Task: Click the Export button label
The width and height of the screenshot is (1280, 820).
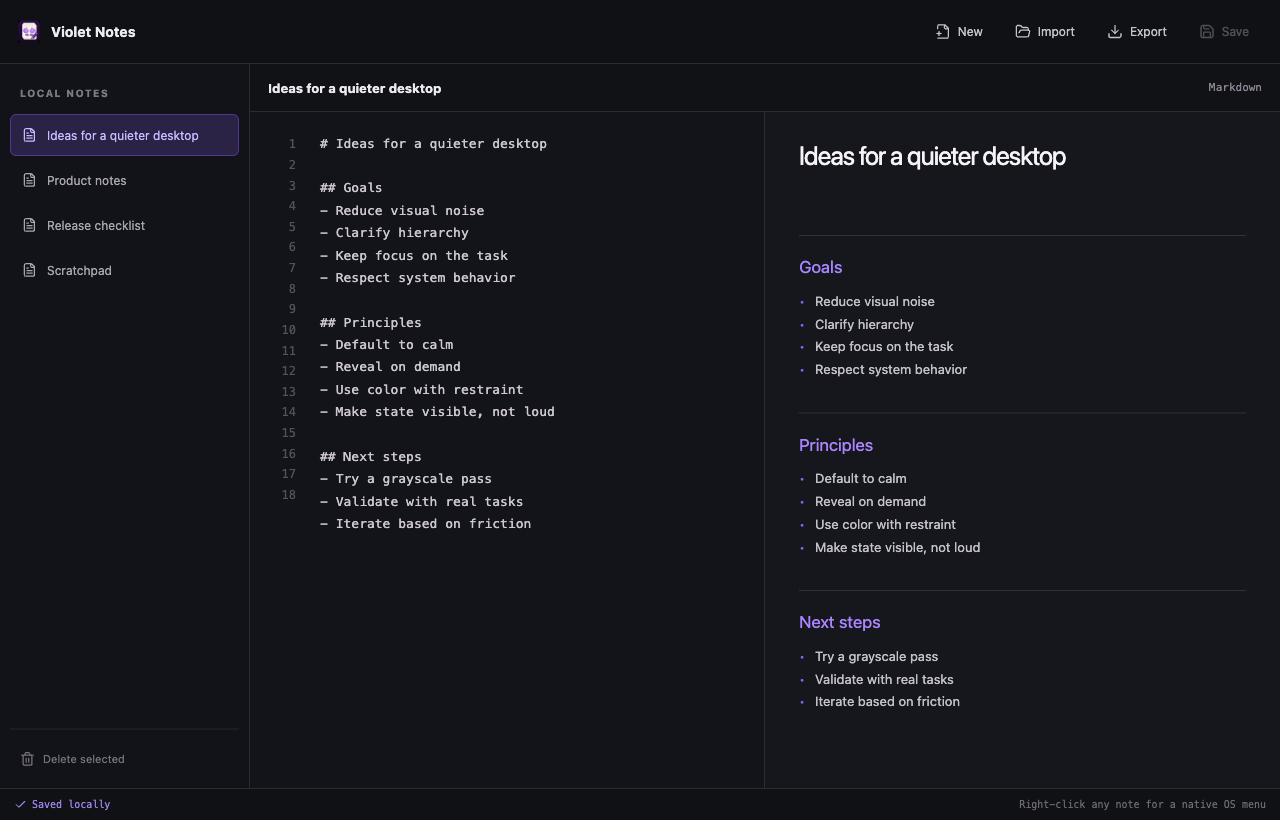Action: [x=1148, y=32]
